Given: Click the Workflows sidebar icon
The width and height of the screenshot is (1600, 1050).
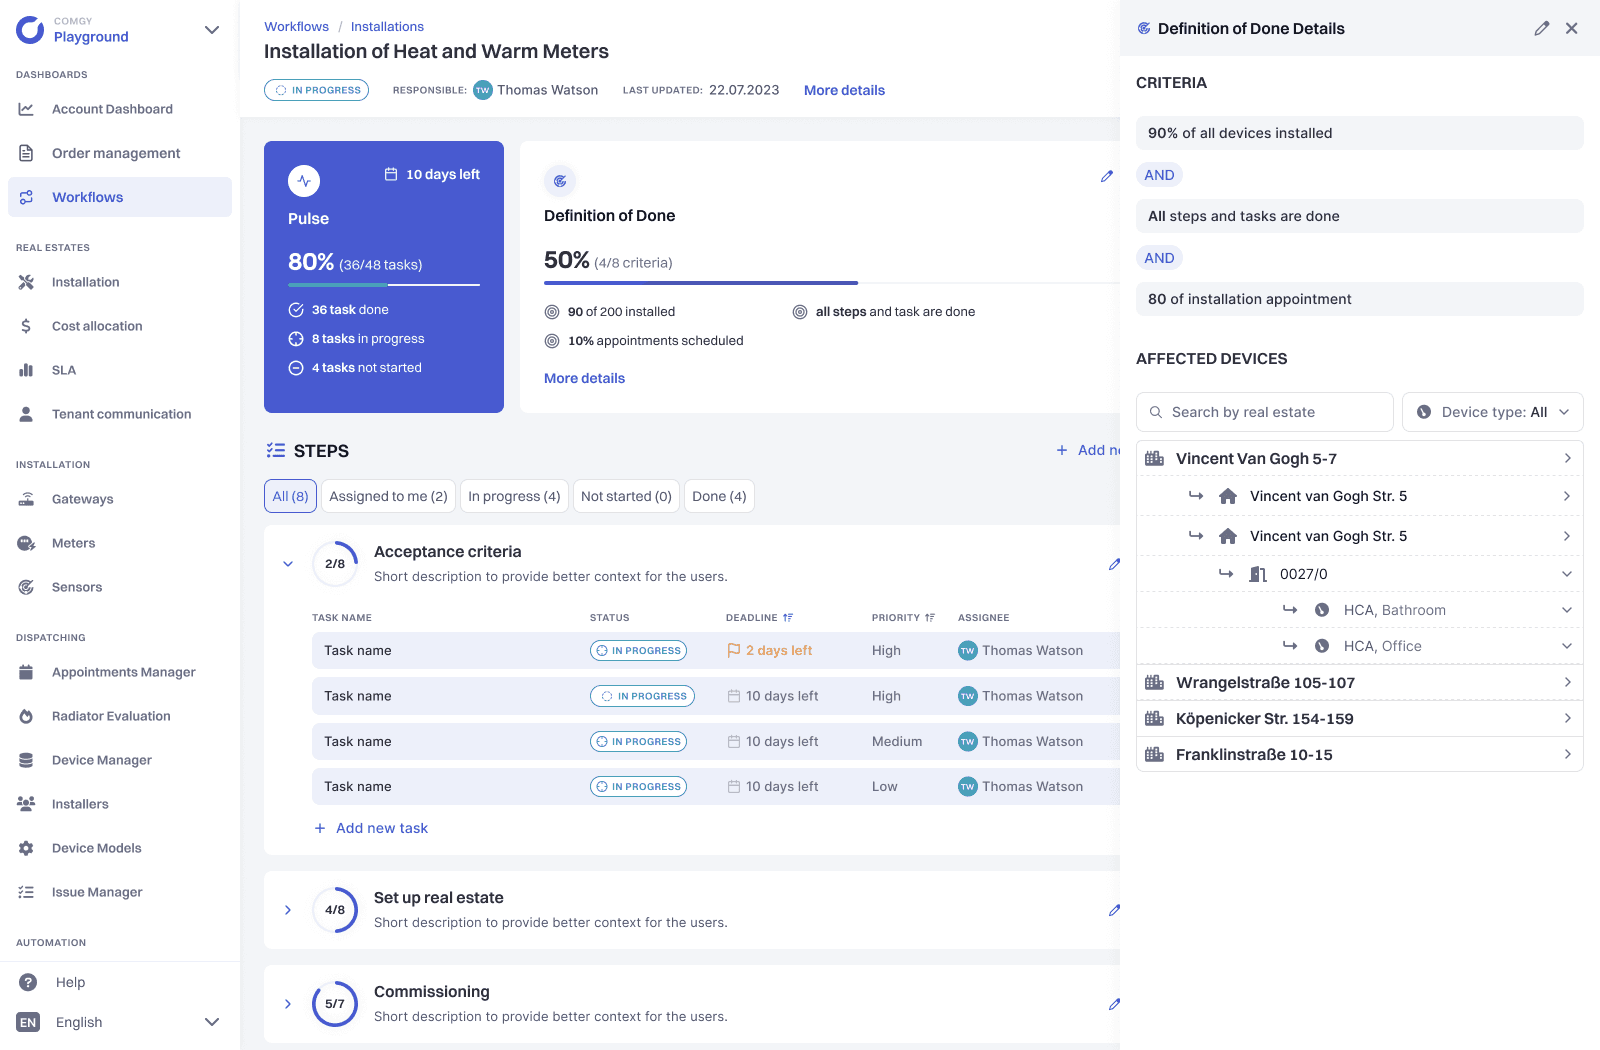Looking at the screenshot, I should [x=26, y=197].
